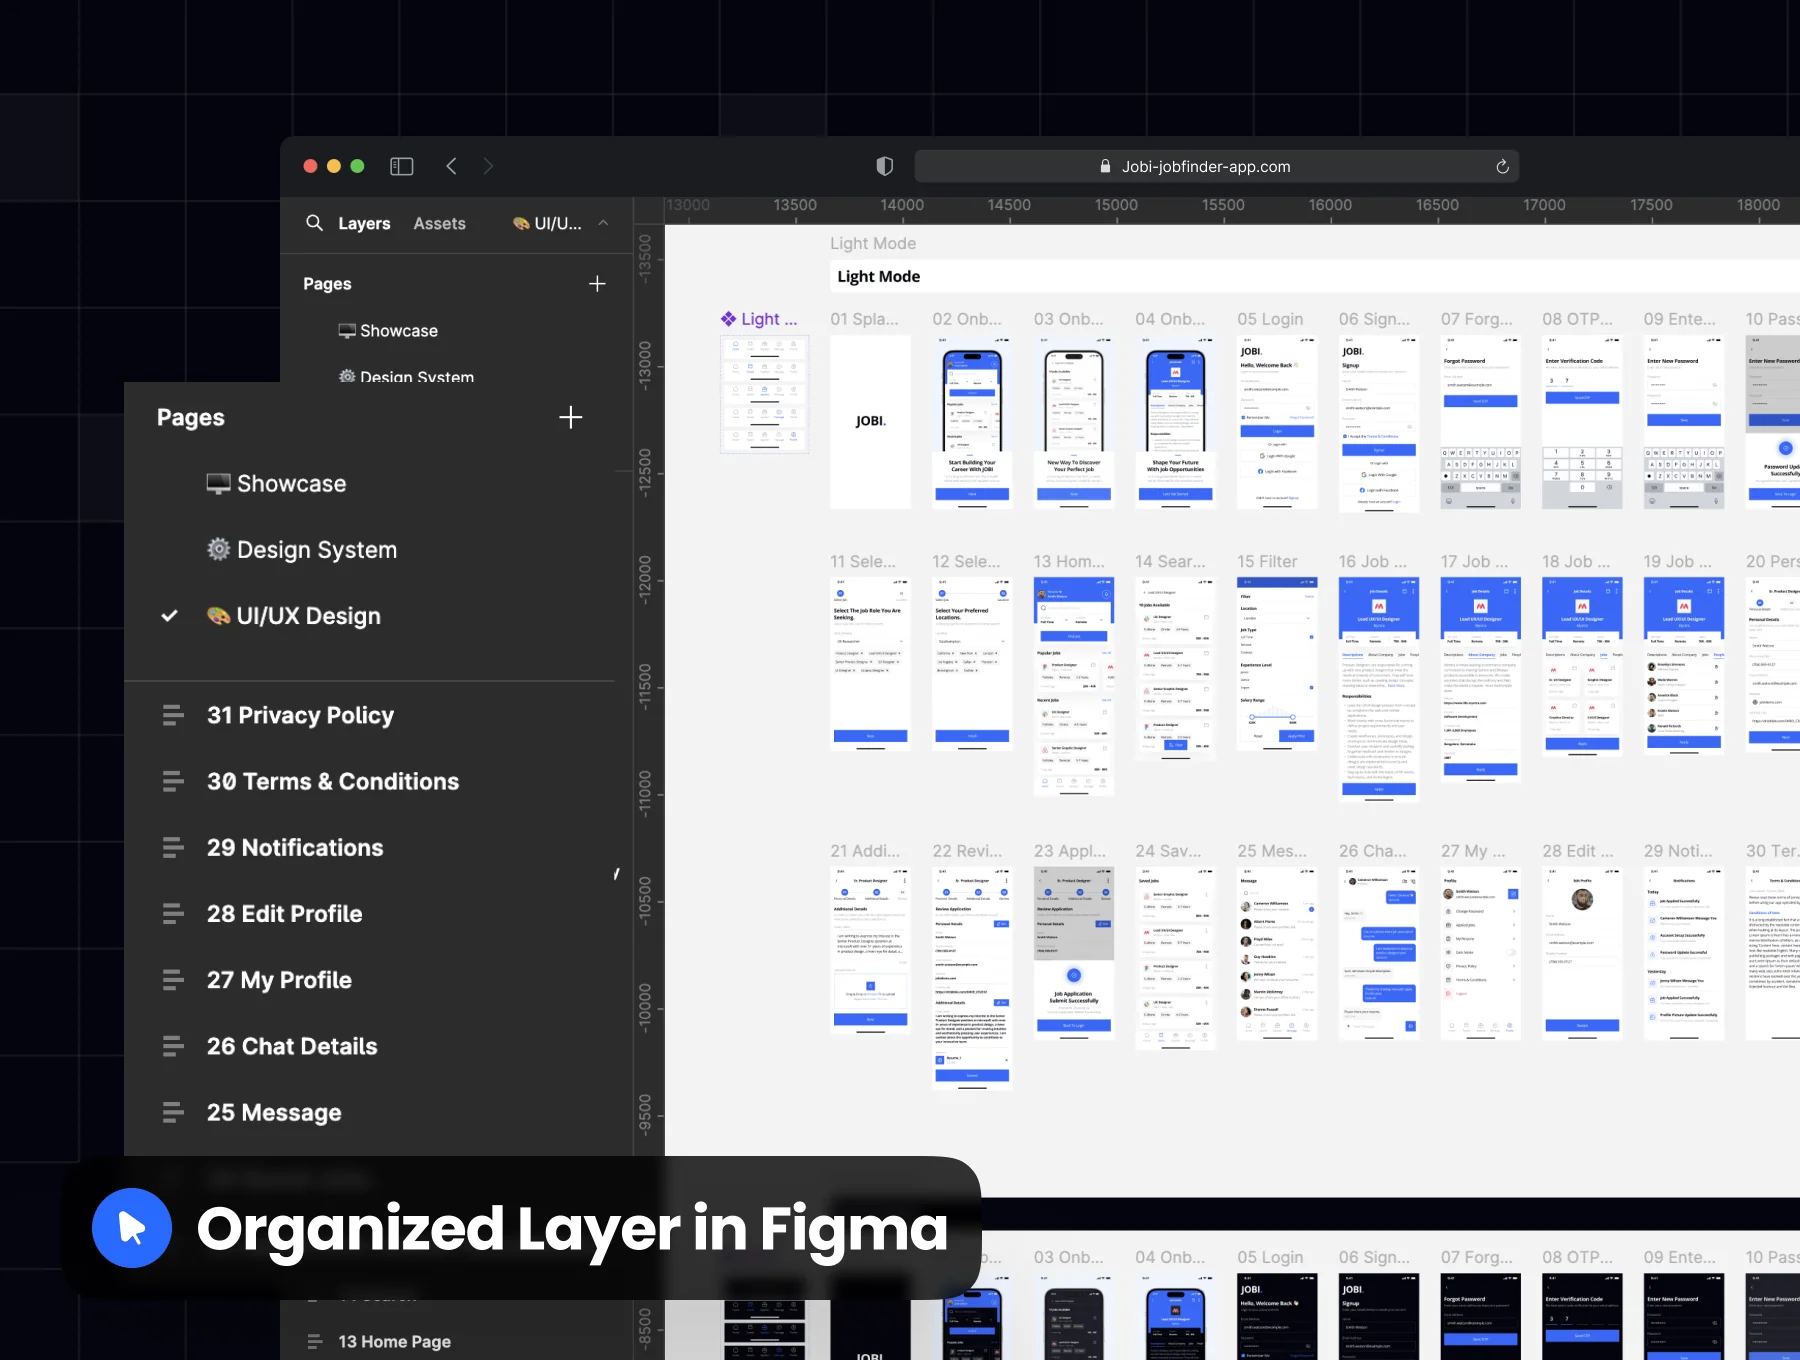1800x1360 pixels.
Task: Select the 01 Splash frame with the JOBI logo
Action: [870, 422]
